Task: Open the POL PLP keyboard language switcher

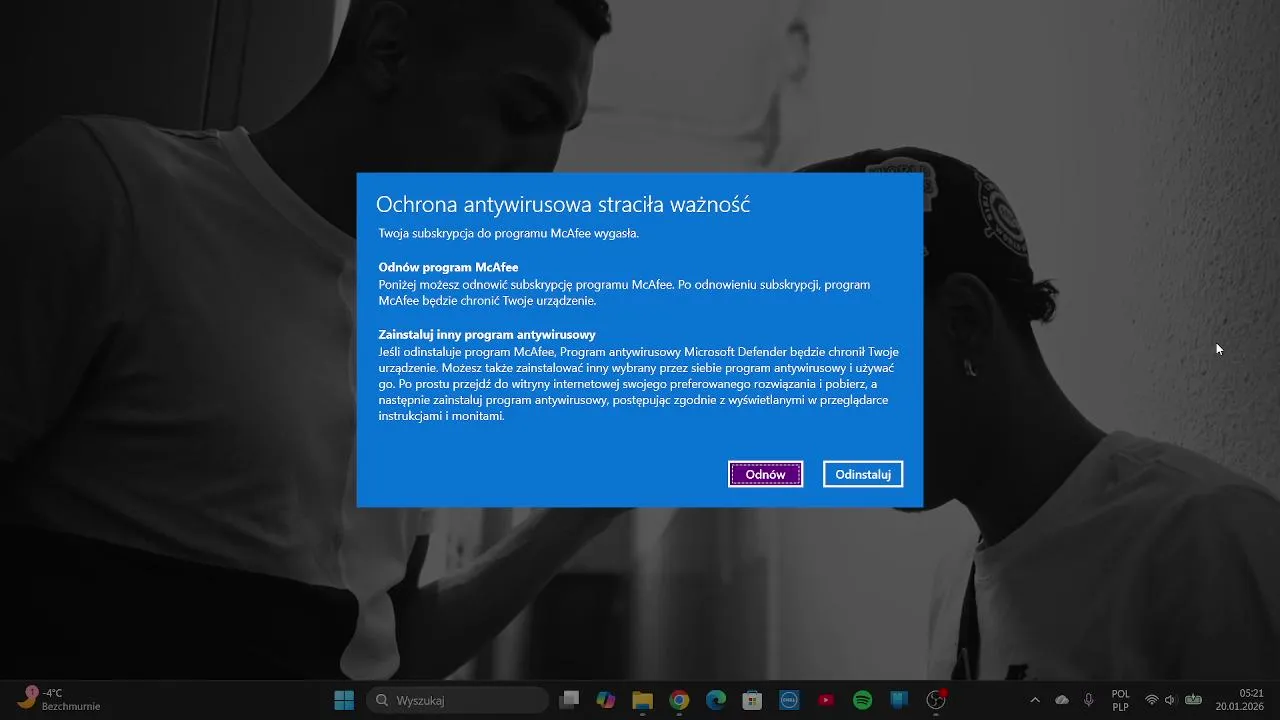Action: (1121, 700)
